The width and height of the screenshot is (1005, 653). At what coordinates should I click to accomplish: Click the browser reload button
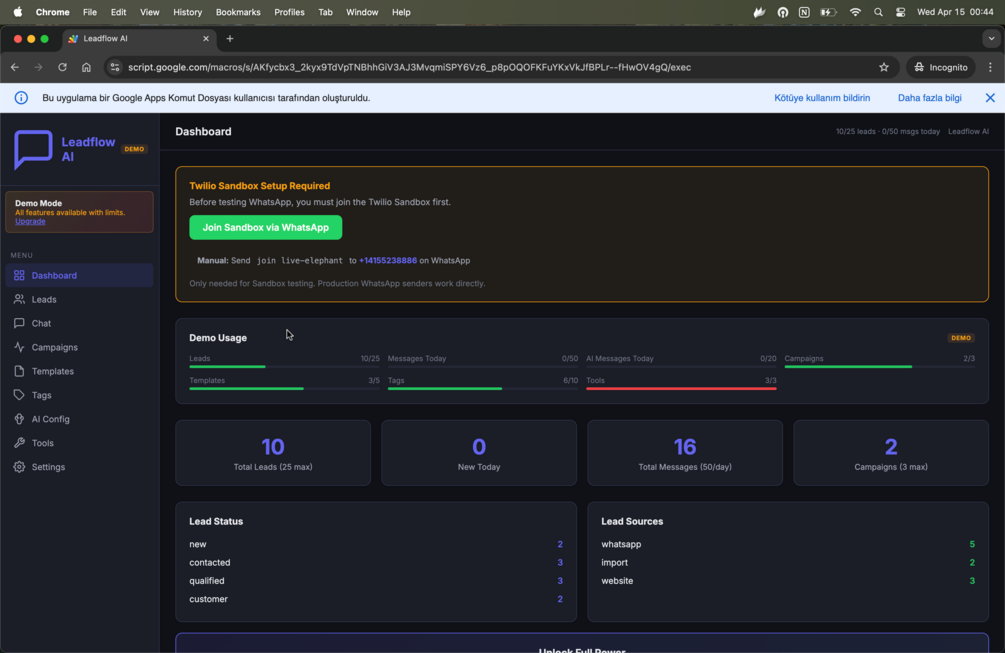62,67
